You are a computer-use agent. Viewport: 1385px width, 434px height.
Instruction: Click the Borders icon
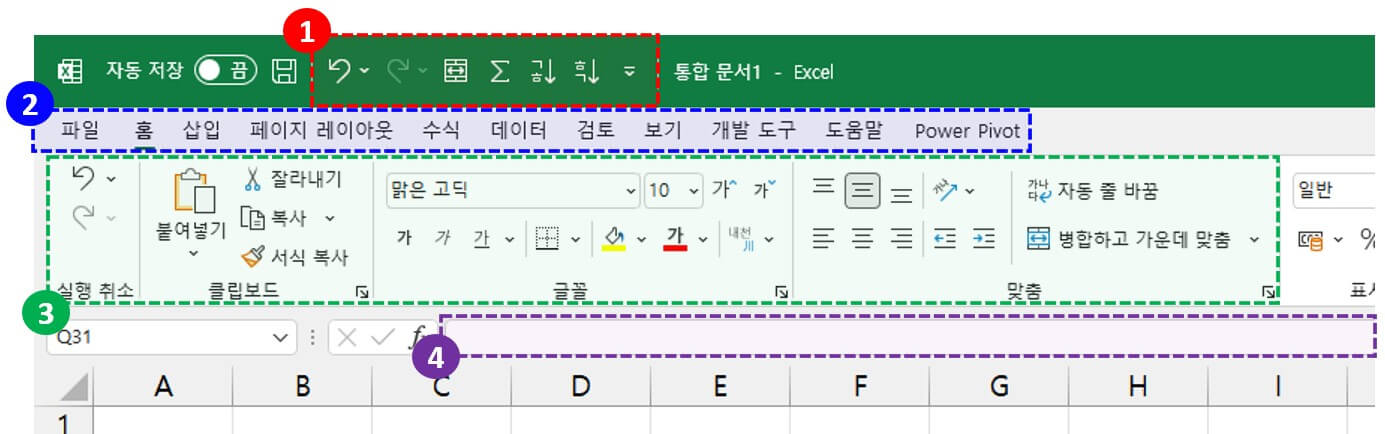(x=546, y=239)
